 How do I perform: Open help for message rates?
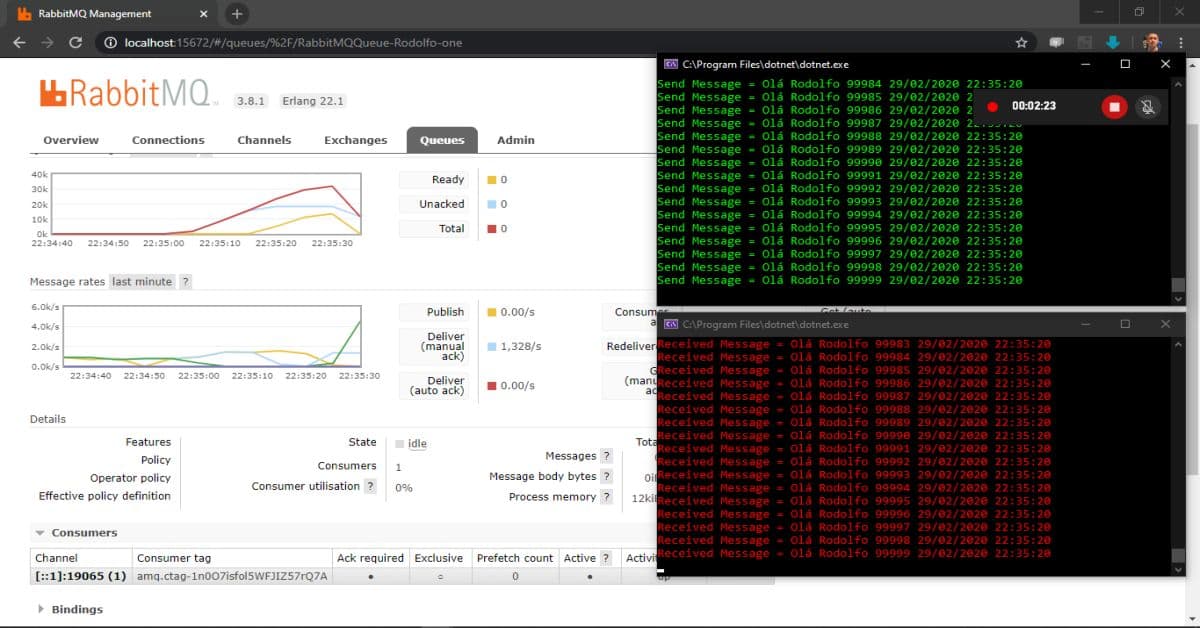pyautogui.click(x=185, y=282)
